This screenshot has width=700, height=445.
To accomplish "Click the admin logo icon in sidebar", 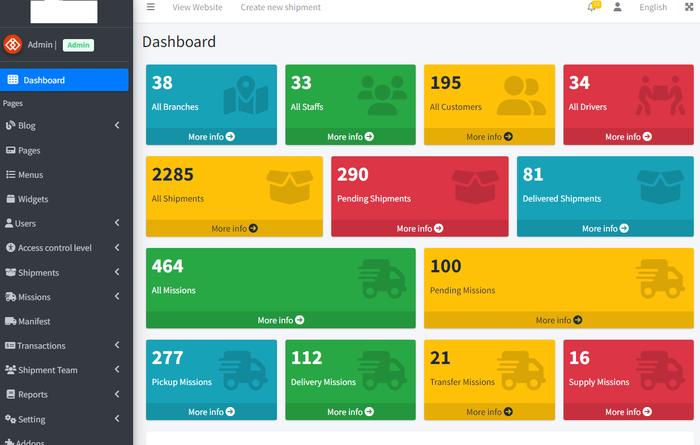I will (x=13, y=44).
